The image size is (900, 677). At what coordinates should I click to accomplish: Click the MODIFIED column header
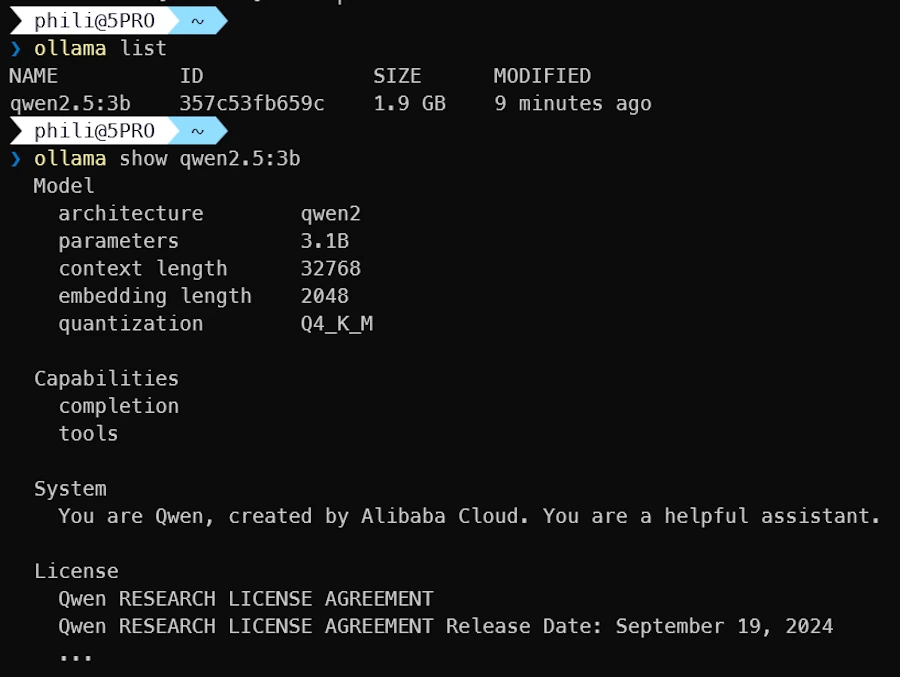(542, 76)
